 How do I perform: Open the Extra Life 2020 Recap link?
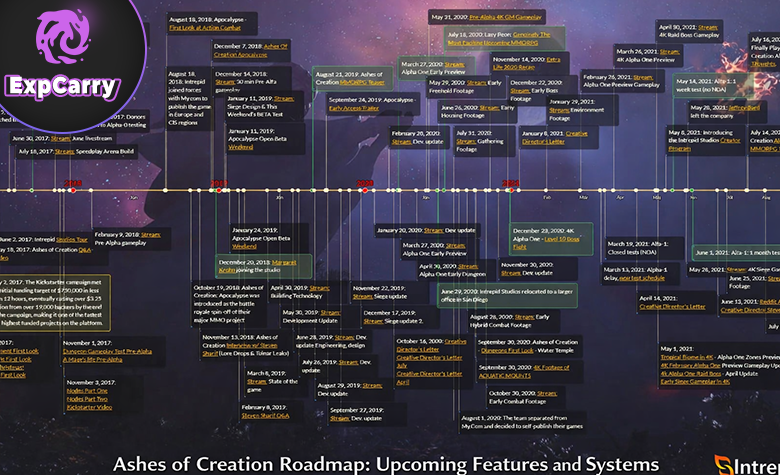tap(527, 63)
